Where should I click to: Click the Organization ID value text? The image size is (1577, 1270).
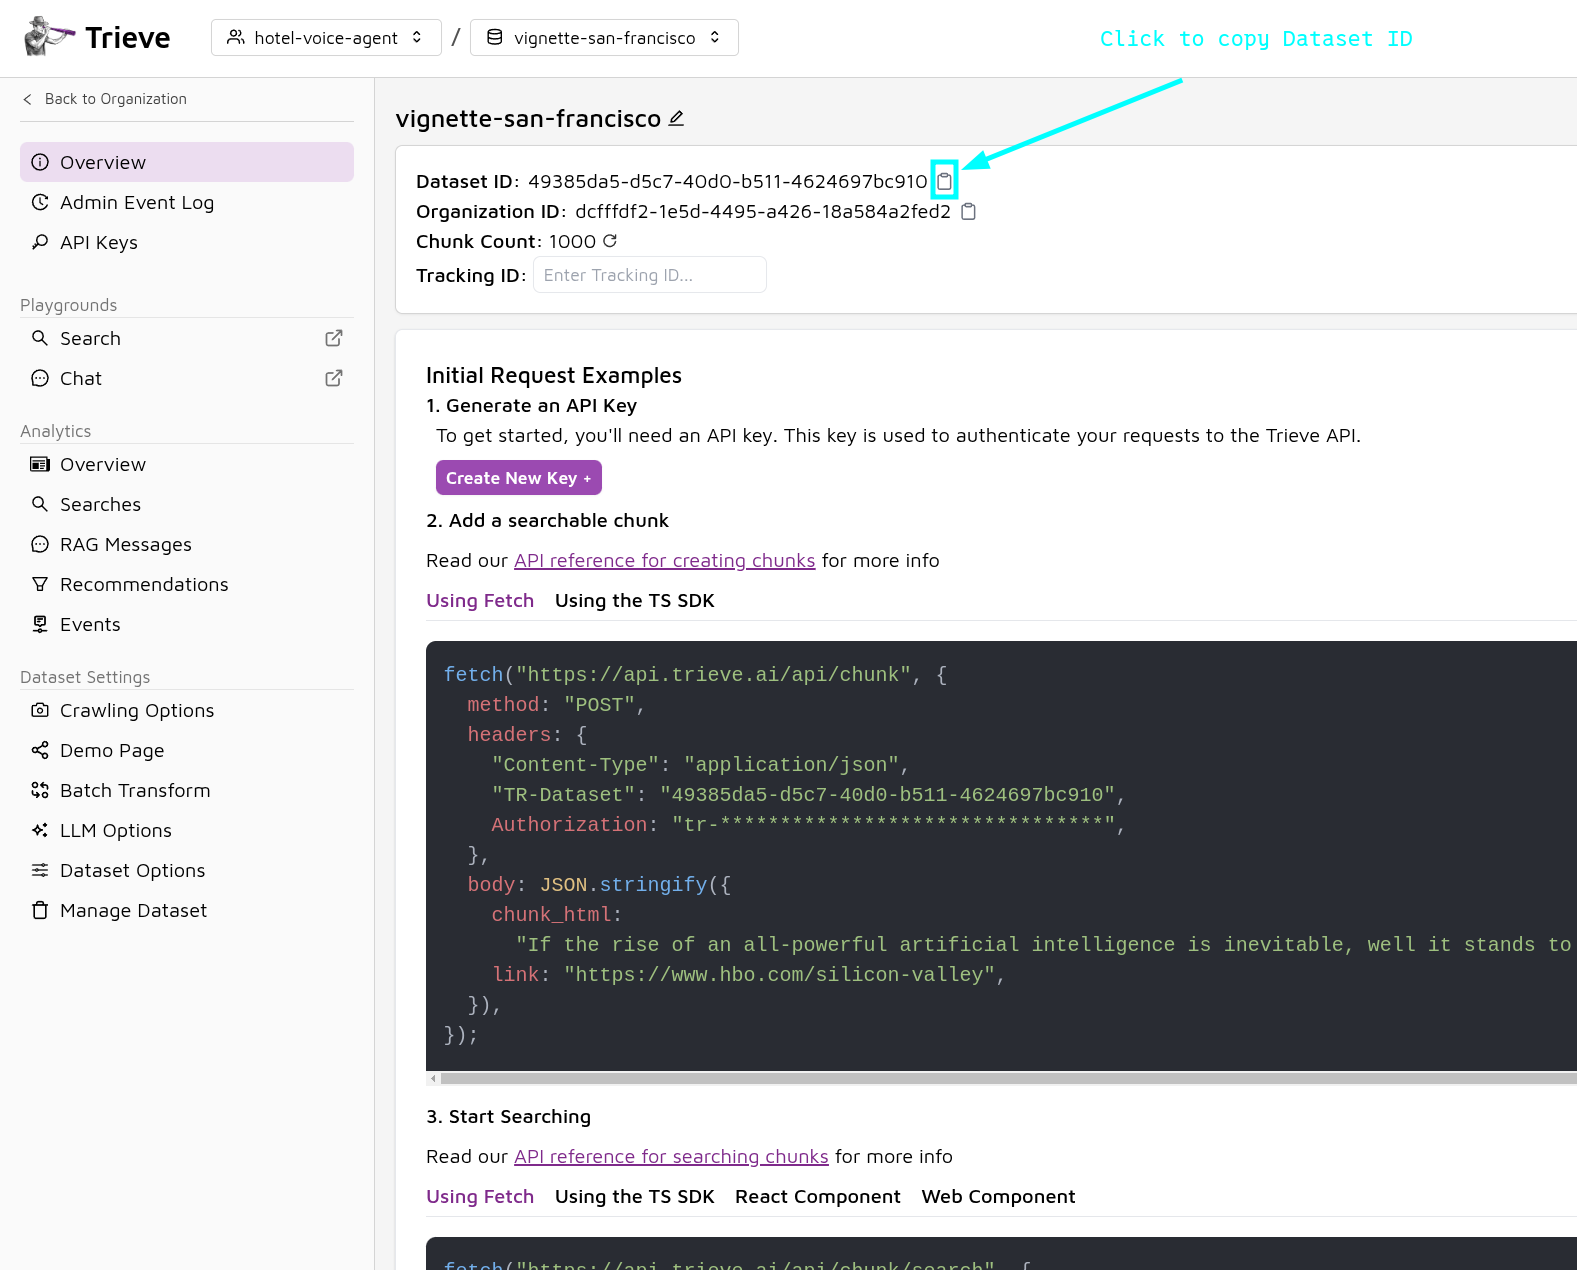[763, 211]
